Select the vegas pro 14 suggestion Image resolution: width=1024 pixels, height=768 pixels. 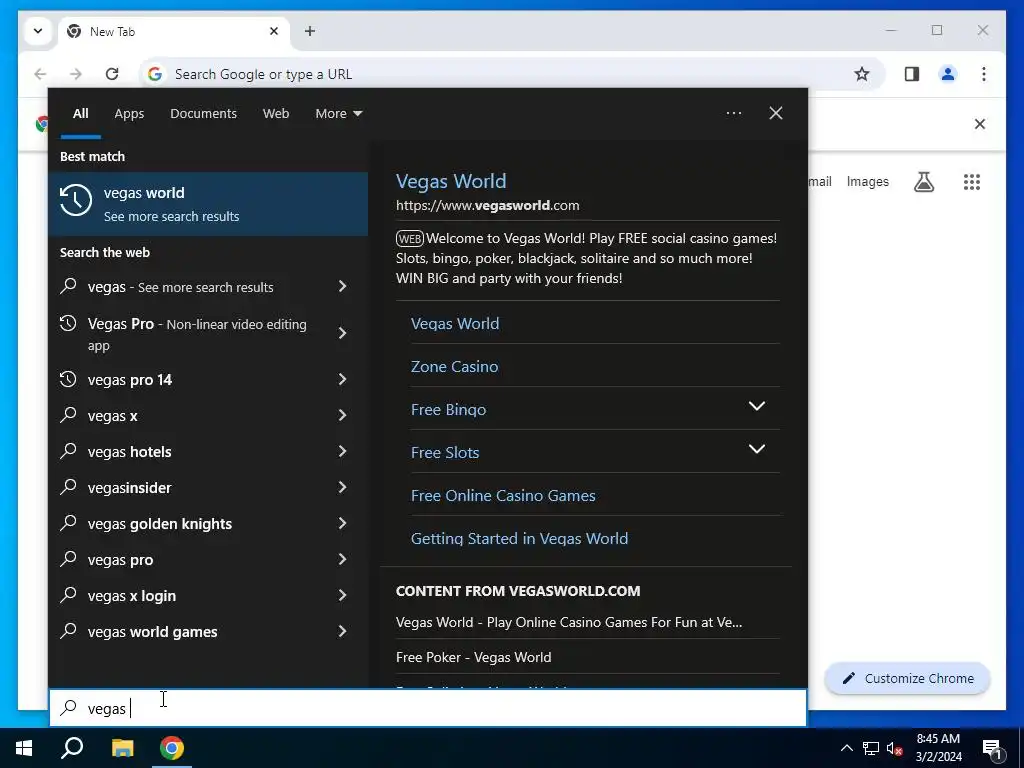(x=129, y=379)
